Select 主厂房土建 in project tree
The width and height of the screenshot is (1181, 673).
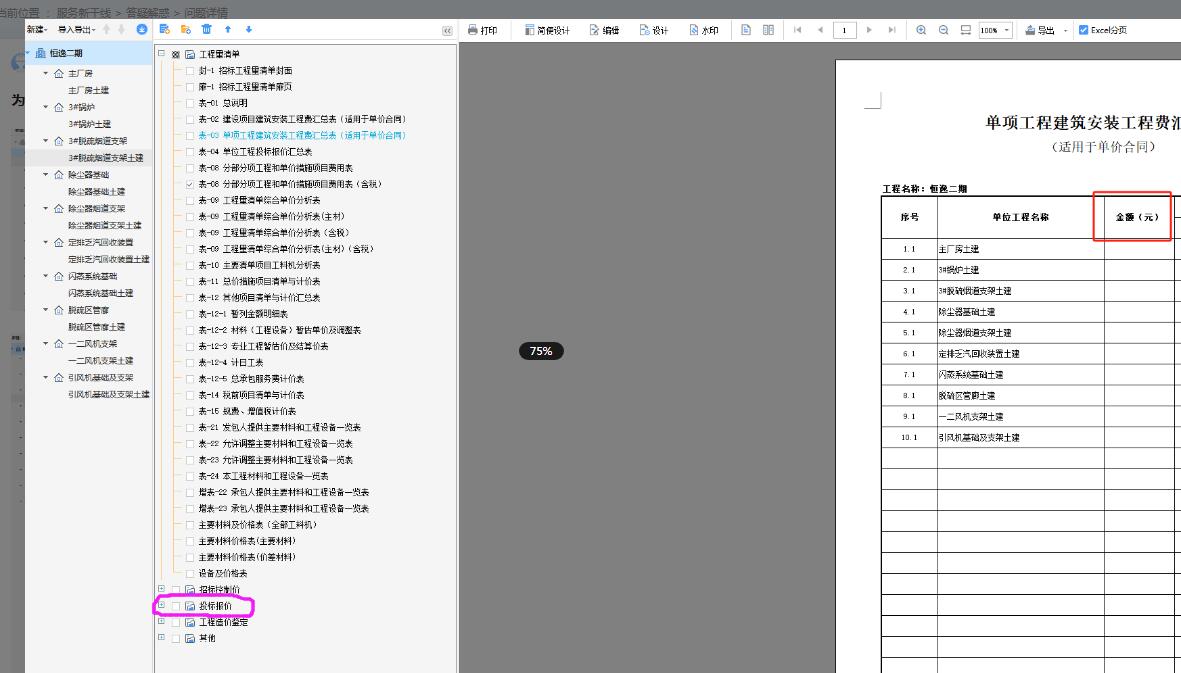click(88, 90)
